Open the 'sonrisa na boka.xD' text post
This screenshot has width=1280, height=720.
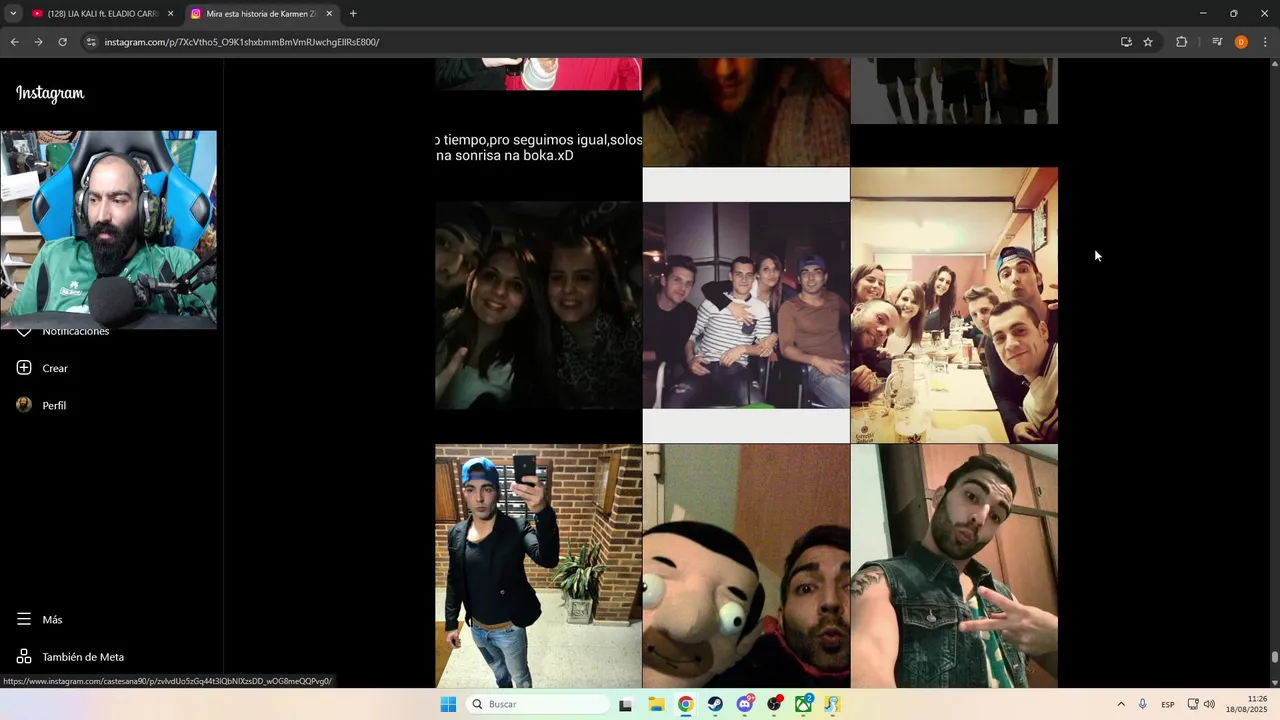point(538,147)
